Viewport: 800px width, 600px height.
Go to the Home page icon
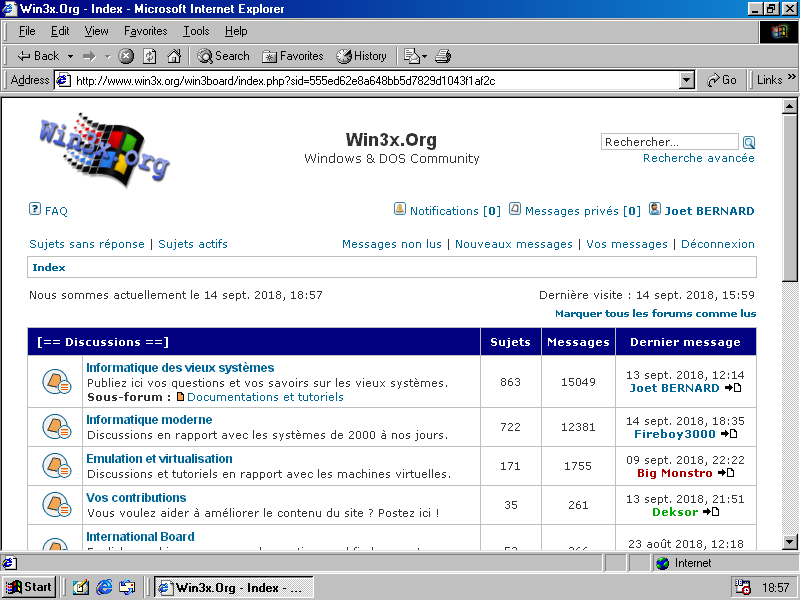pos(174,56)
